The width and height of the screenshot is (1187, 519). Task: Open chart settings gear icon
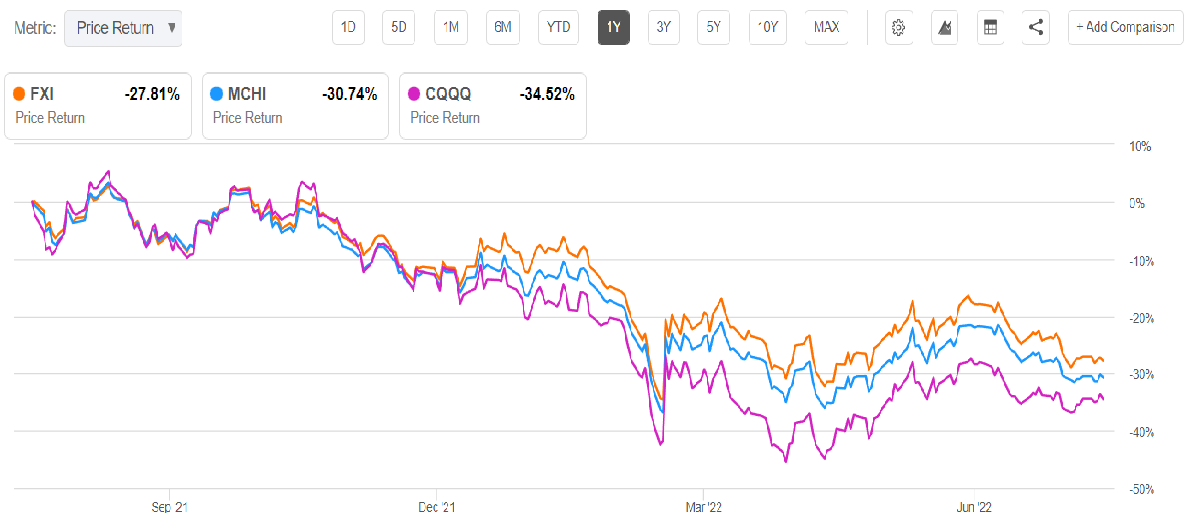click(x=898, y=27)
